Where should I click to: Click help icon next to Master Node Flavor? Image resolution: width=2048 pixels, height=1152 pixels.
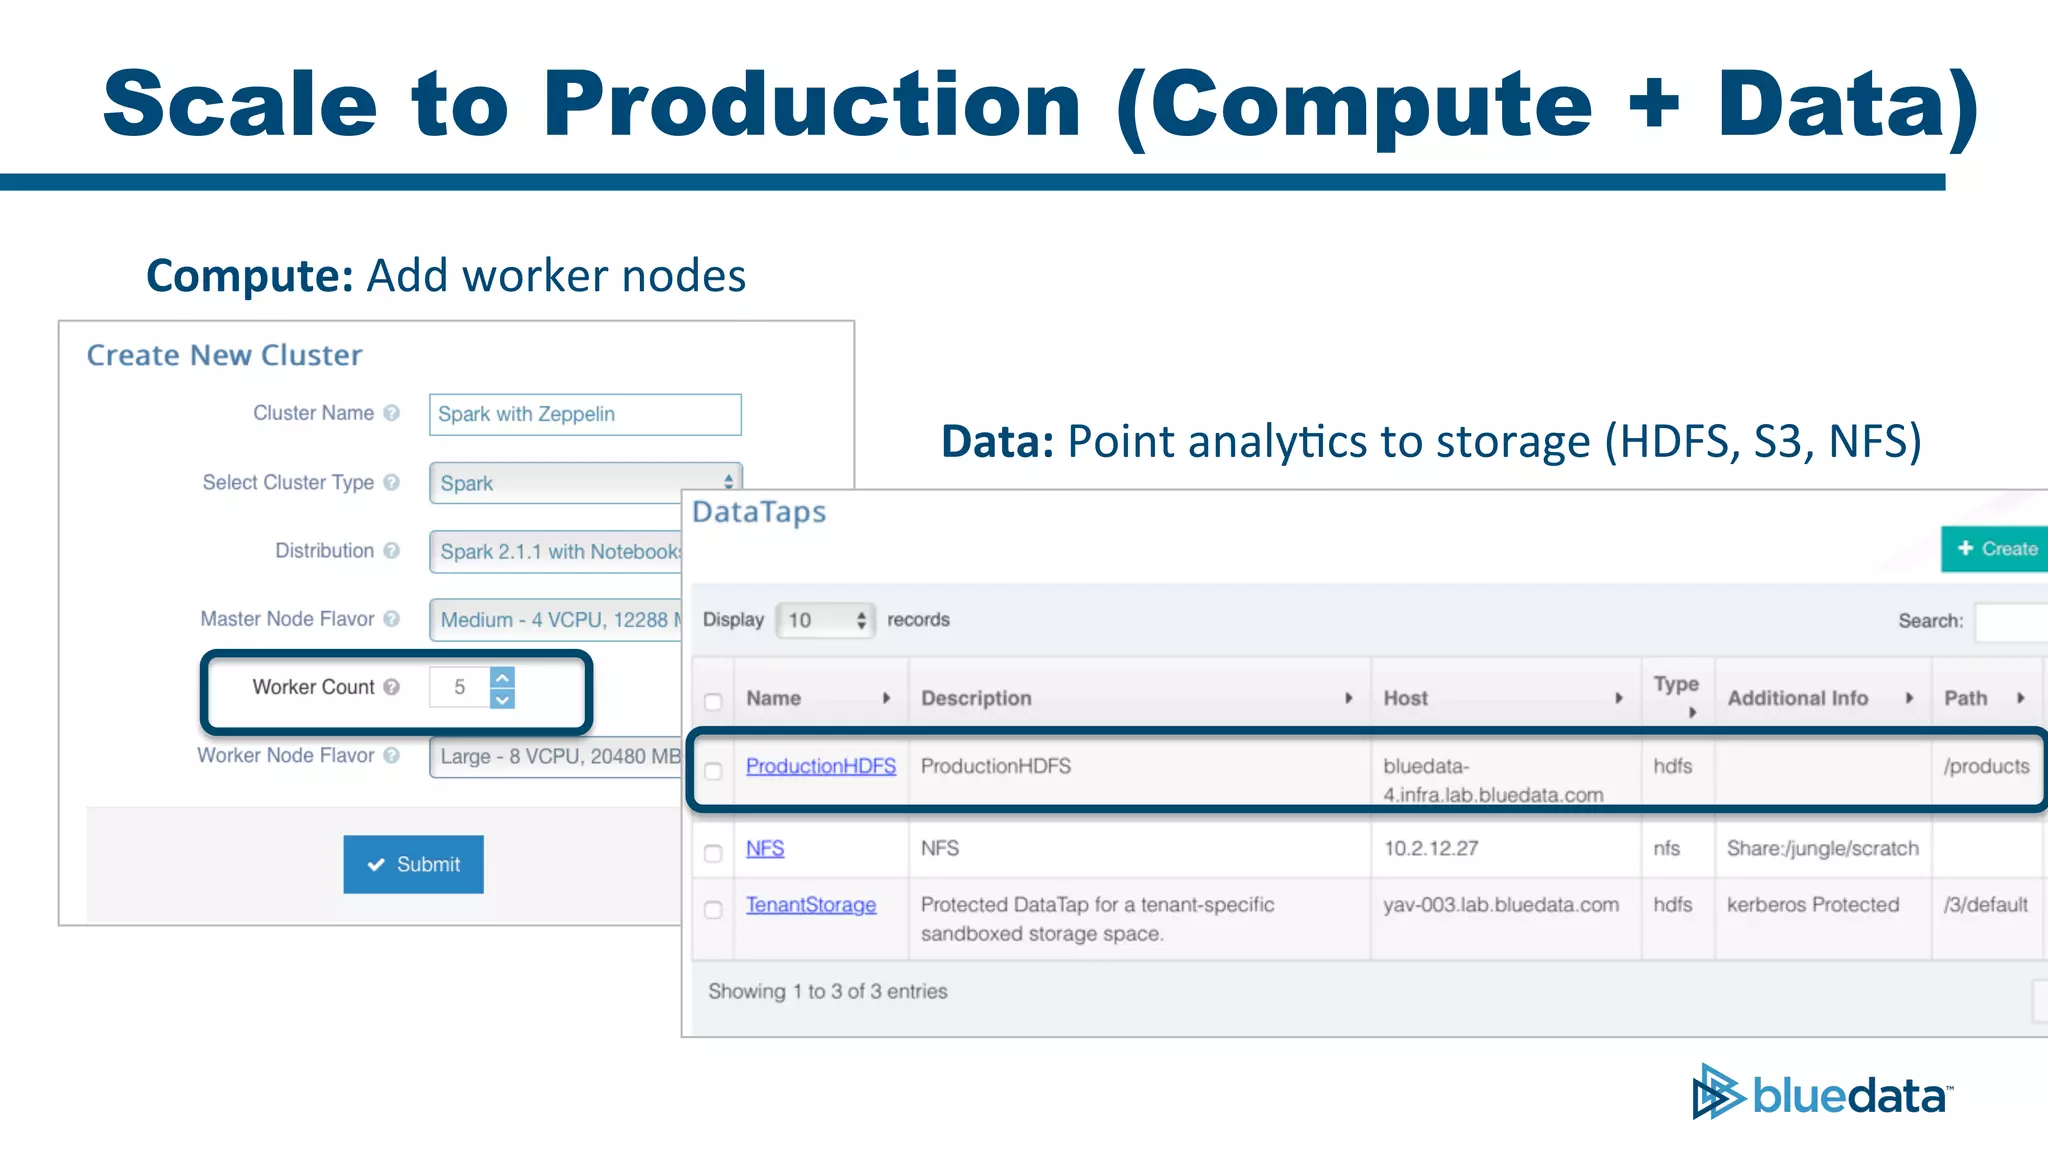click(391, 619)
